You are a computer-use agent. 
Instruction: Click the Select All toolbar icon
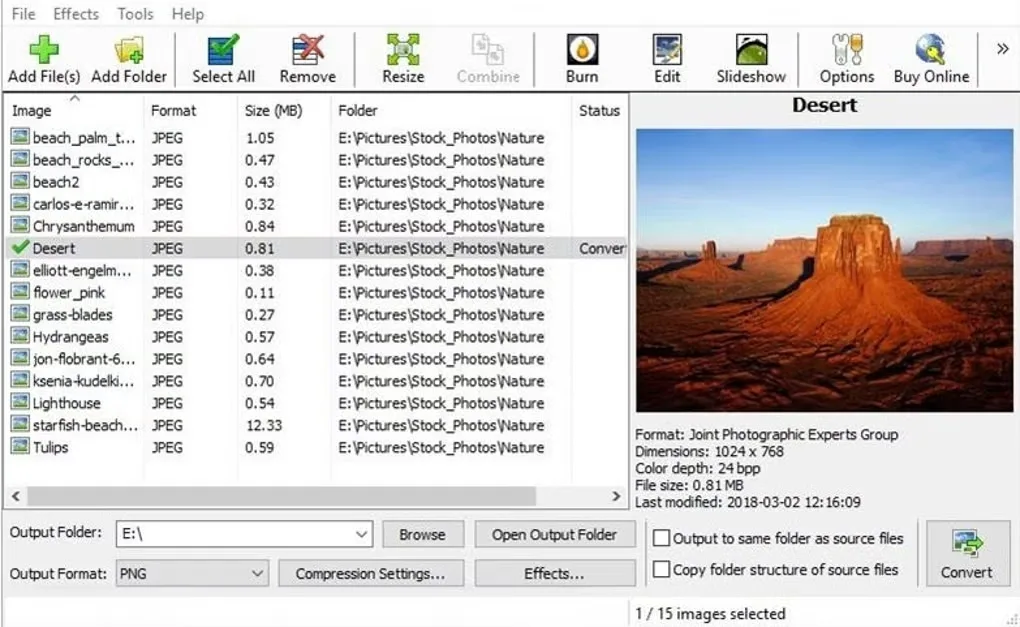[x=223, y=51]
